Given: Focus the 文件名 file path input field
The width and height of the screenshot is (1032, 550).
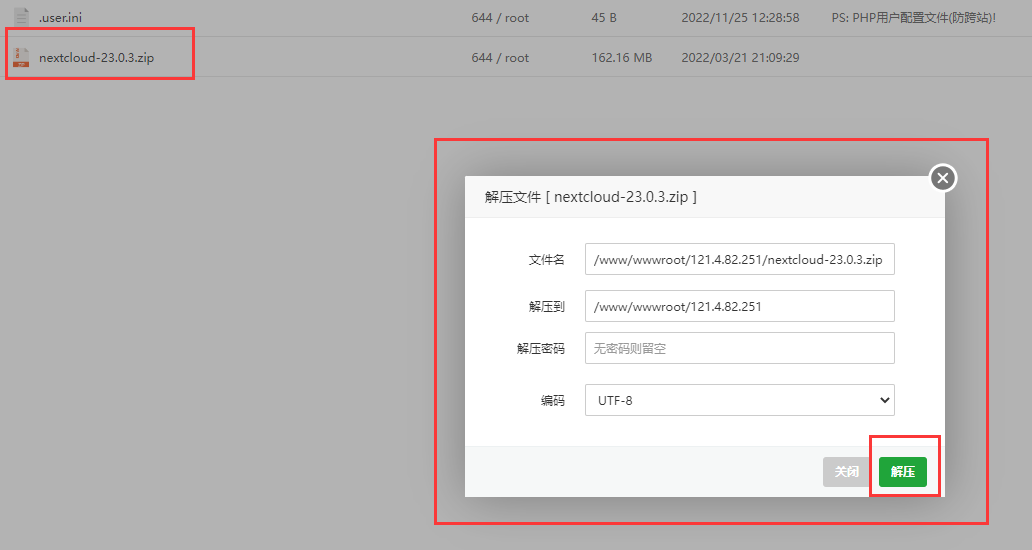Looking at the screenshot, I should (739, 259).
